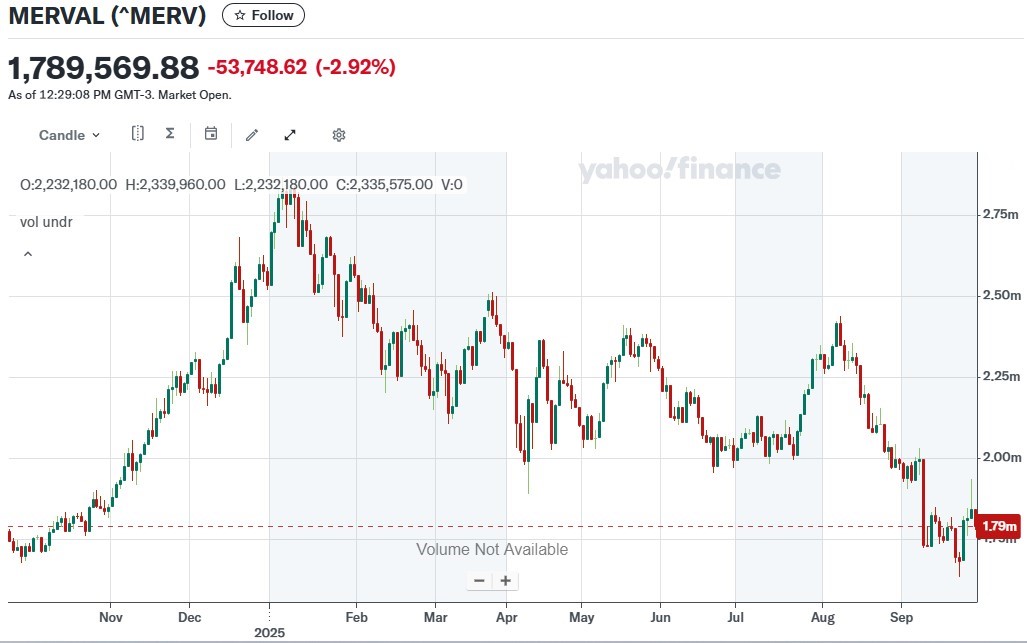Image resolution: width=1027 pixels, height=643 pixels.
Task: Click the 2.50m price axis label
Action: click(x=999, y=296)
